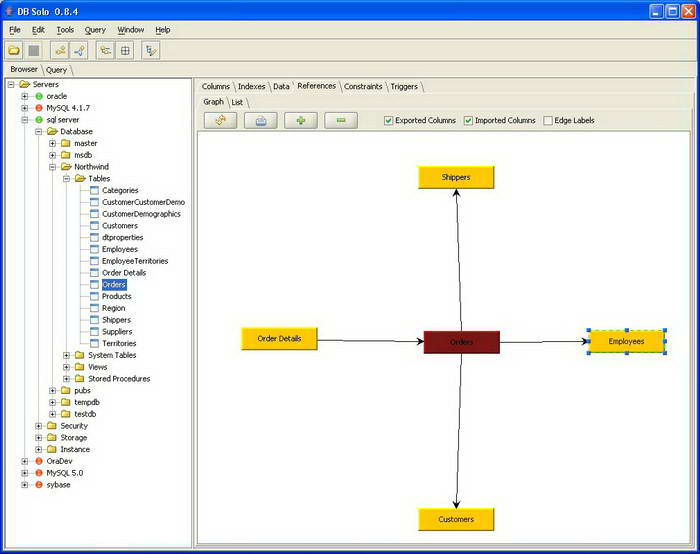The image size is (700, 554).
Task: Click the refresh graph button
Action: tap(220, 121)
